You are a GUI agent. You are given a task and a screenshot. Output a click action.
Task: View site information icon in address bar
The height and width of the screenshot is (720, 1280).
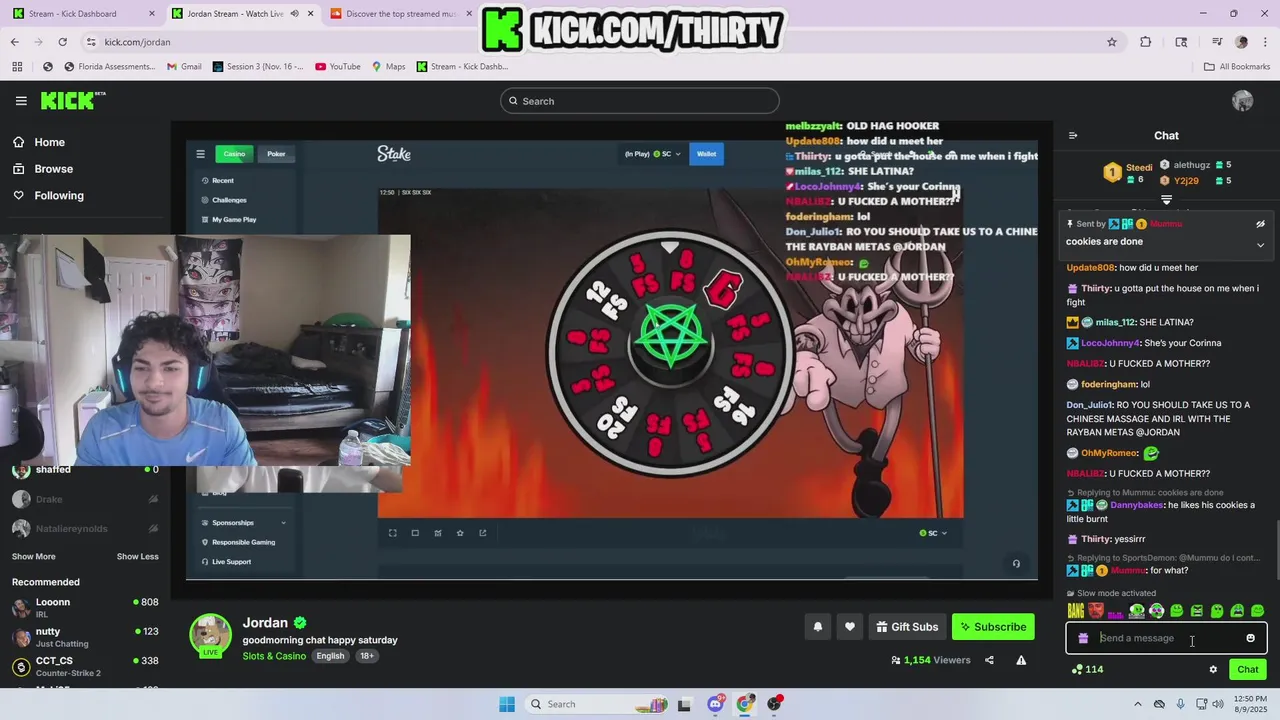click(91, 42)
